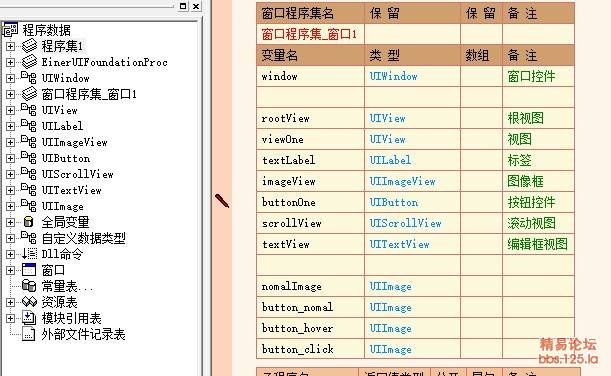This screenshot has height=376, width=611.
Task: Click the imageView variable name cell
Action: coord(311,181)
